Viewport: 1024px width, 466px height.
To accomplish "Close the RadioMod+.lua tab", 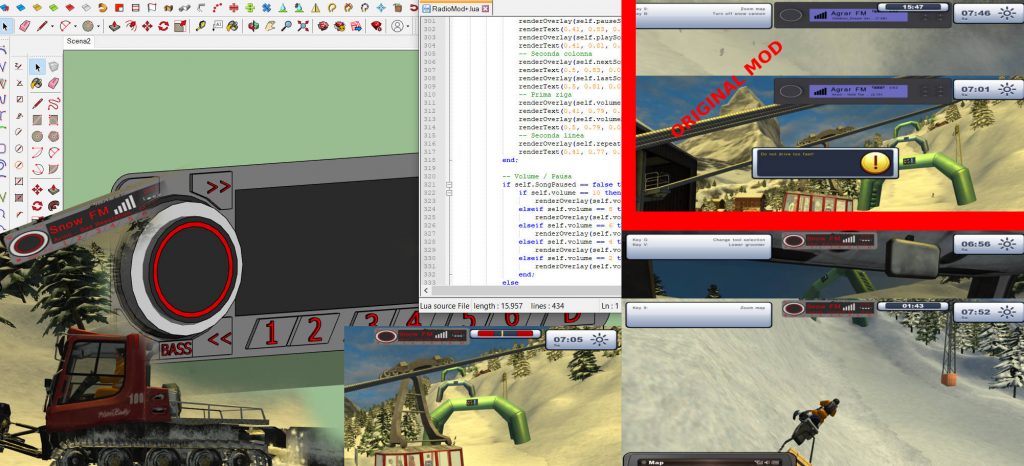I will click(x=487, y=9).
